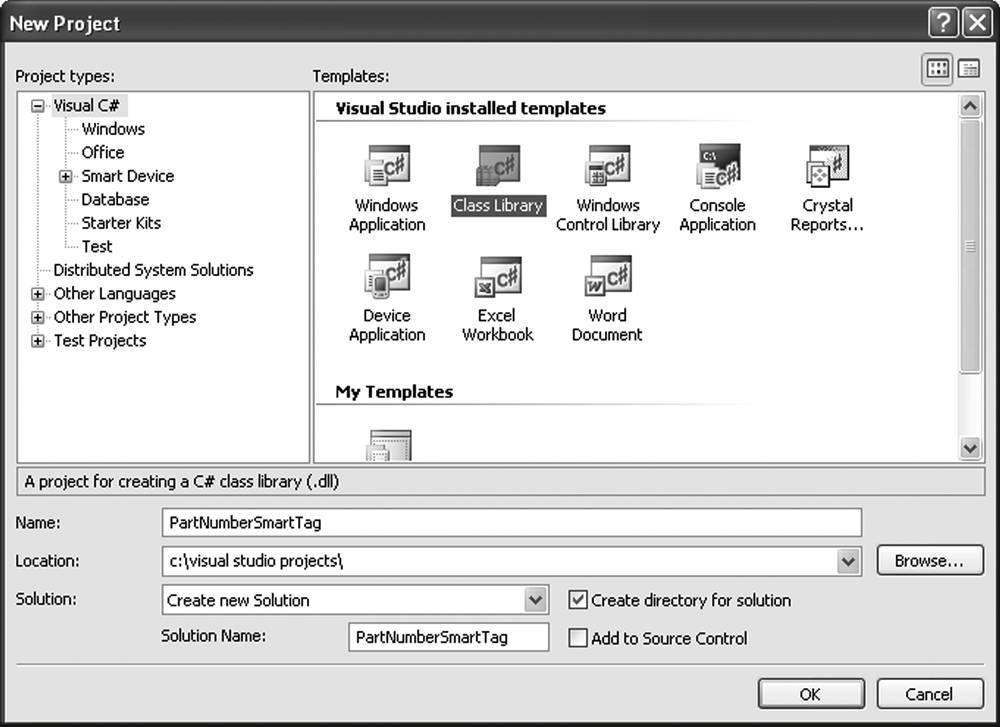The height and width of the screenshot is (727, 1000).
Task: Select the Other Languages label
Action: [115, 294]
